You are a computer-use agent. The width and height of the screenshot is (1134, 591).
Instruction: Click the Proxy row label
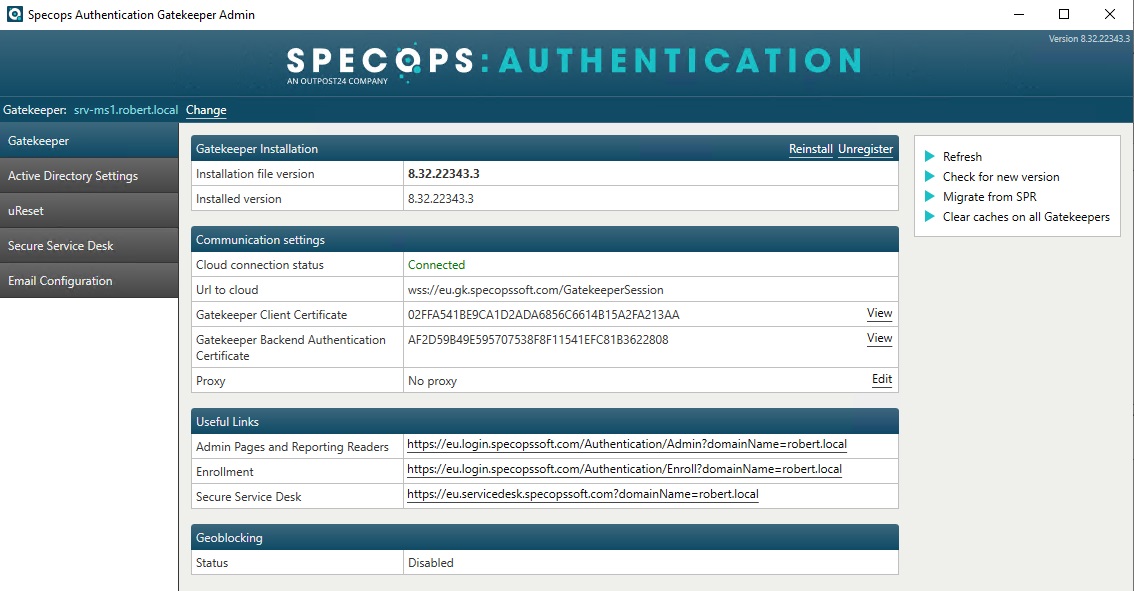tap(210, 380)
